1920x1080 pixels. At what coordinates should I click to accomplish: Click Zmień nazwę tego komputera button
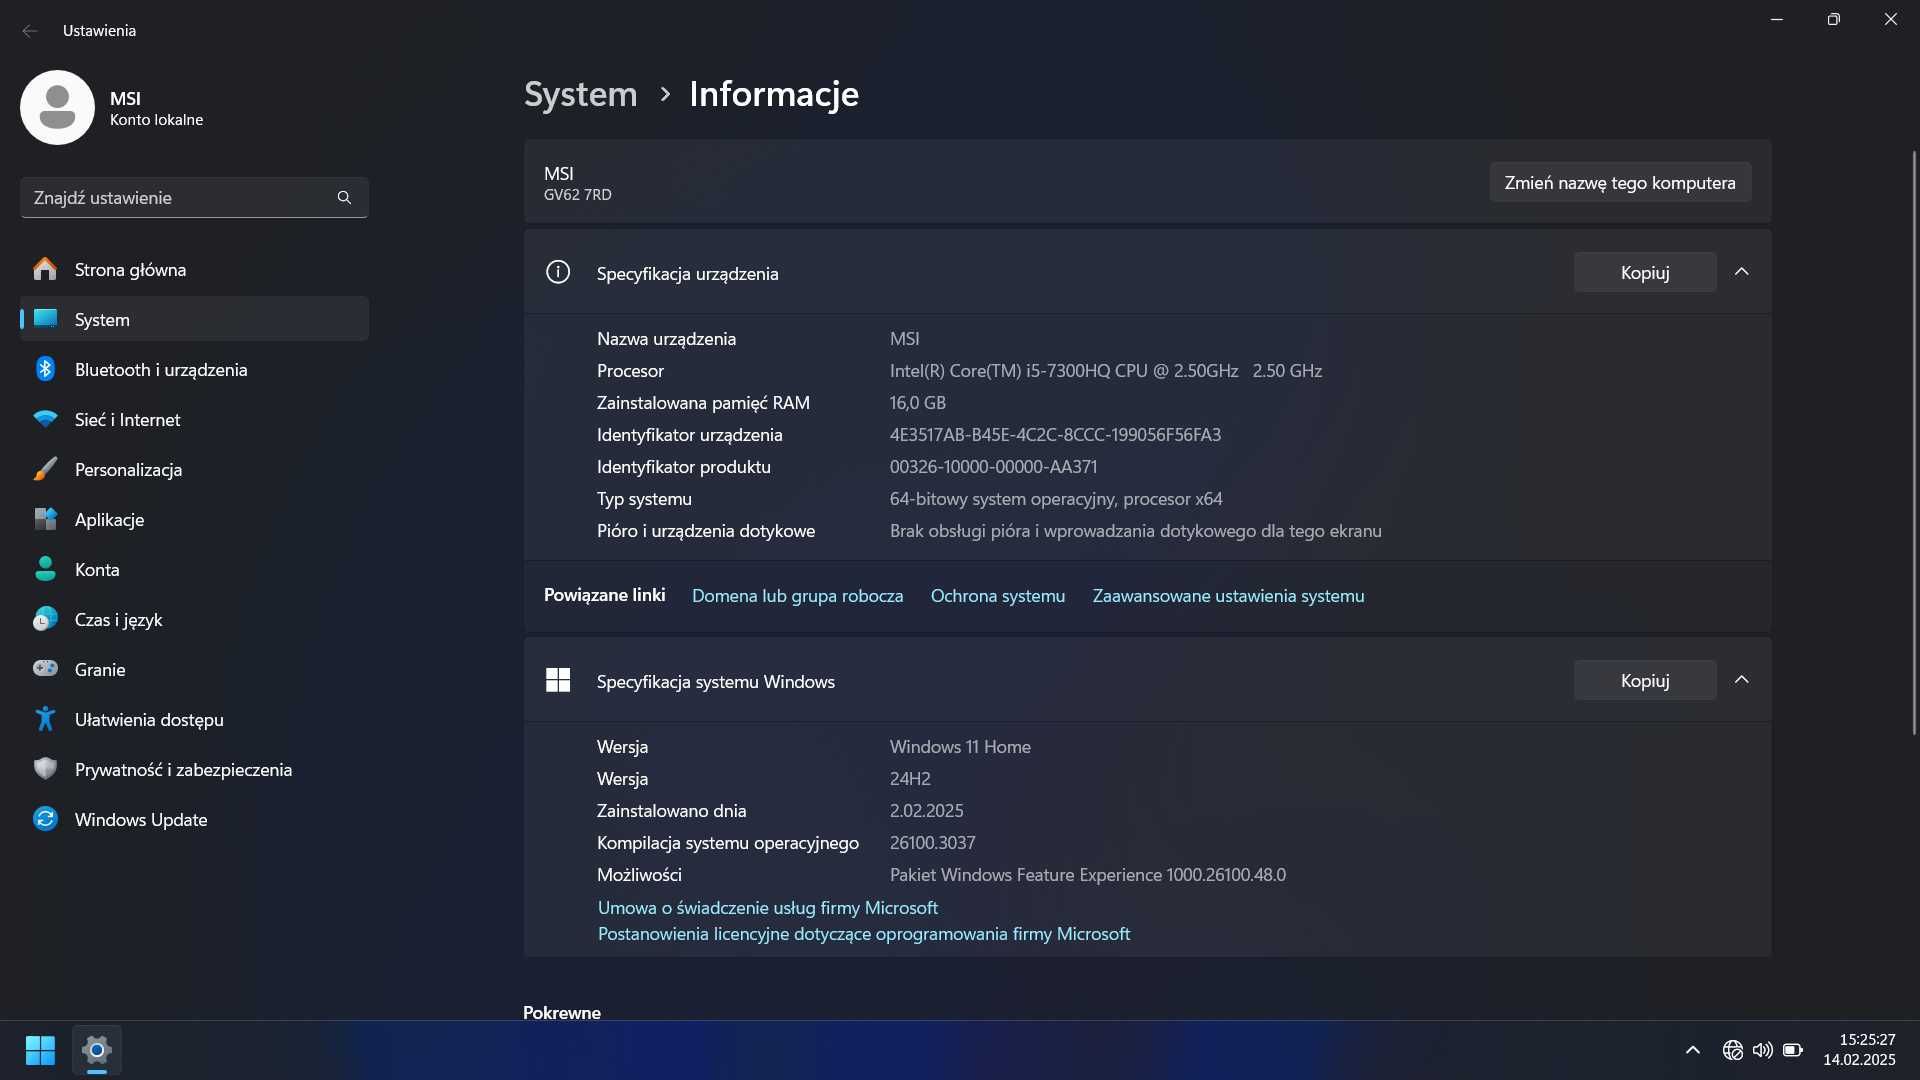pyautogui.click(x=1620, y=182)
